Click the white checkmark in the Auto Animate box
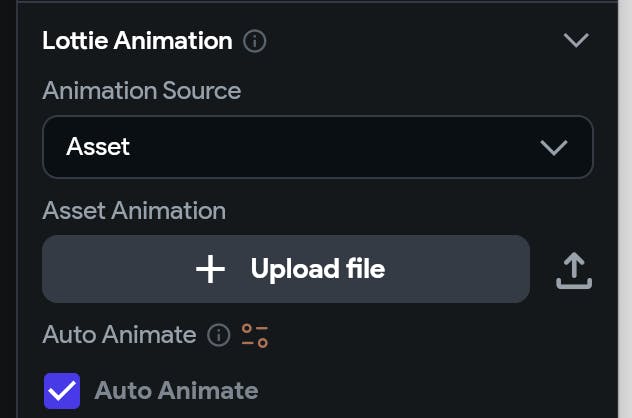Screen dimensions: 632x418 tap(62, 391)
